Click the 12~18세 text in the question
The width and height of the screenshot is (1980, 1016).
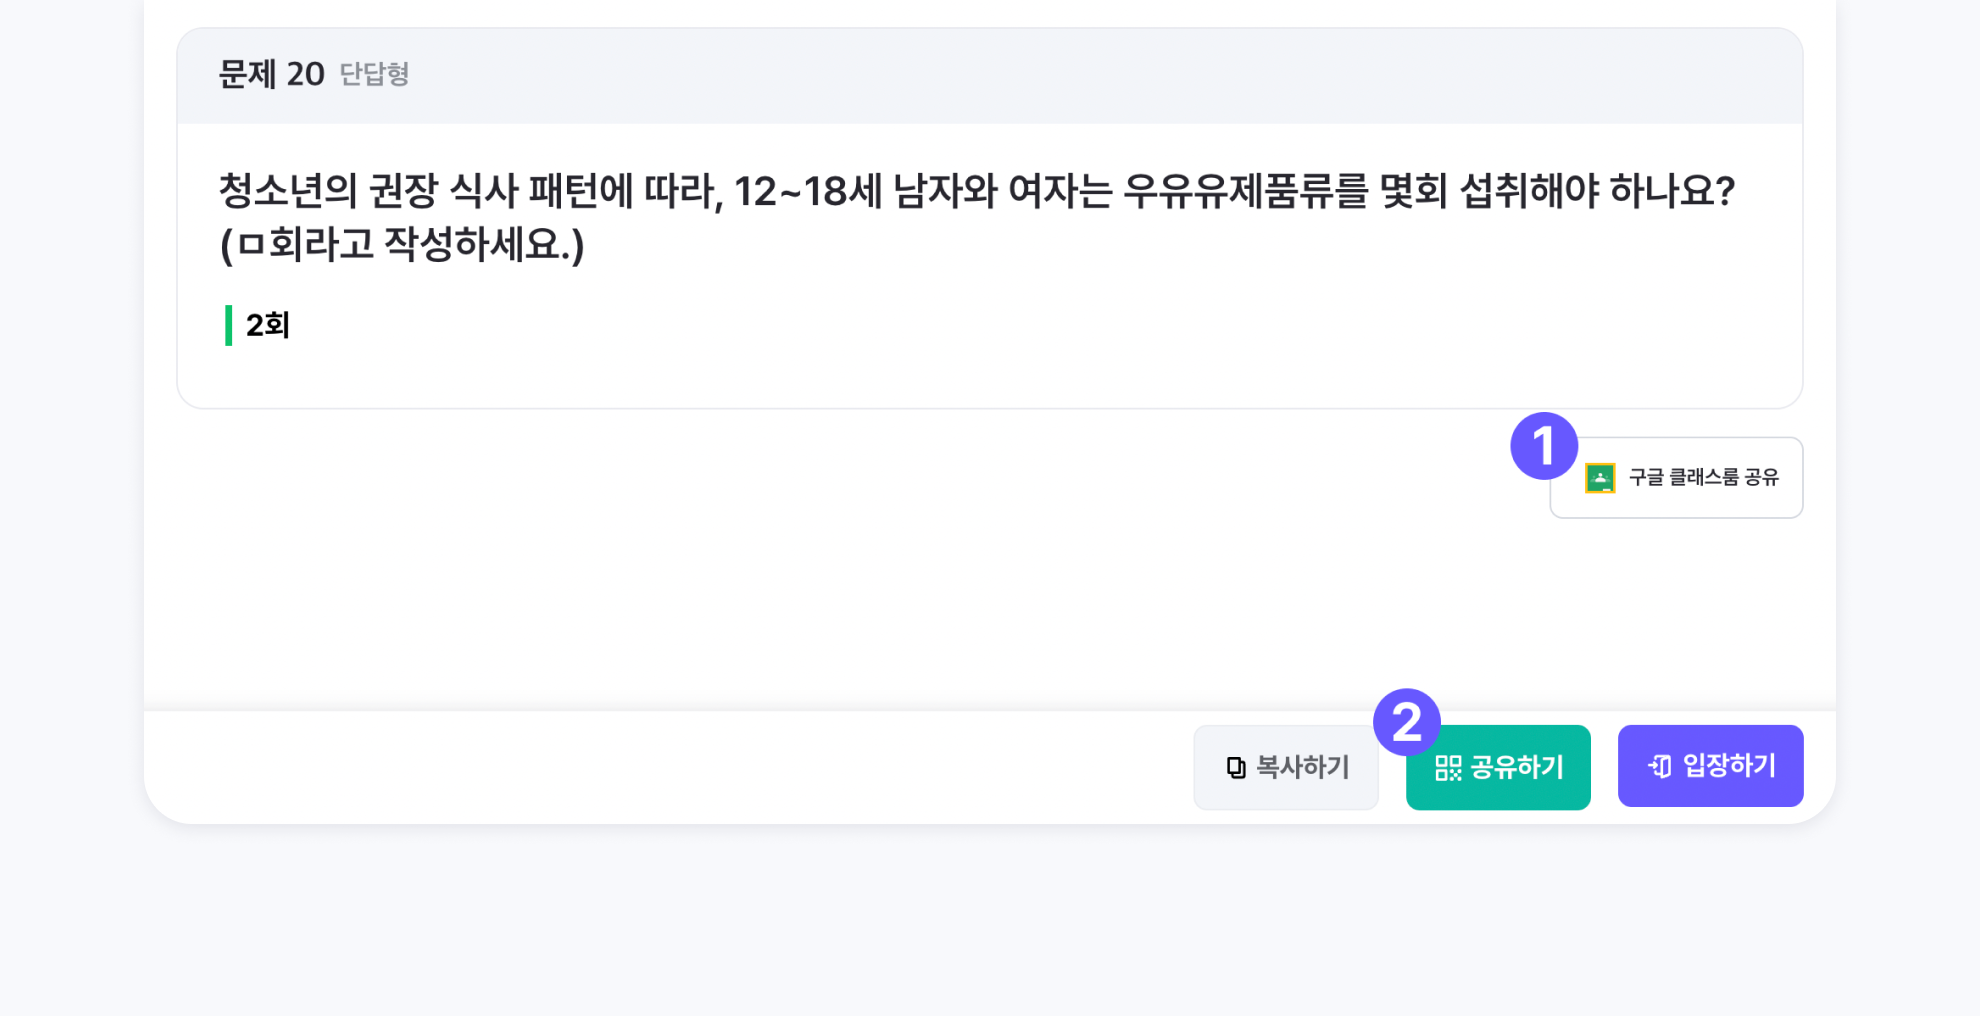coord(808,191)
